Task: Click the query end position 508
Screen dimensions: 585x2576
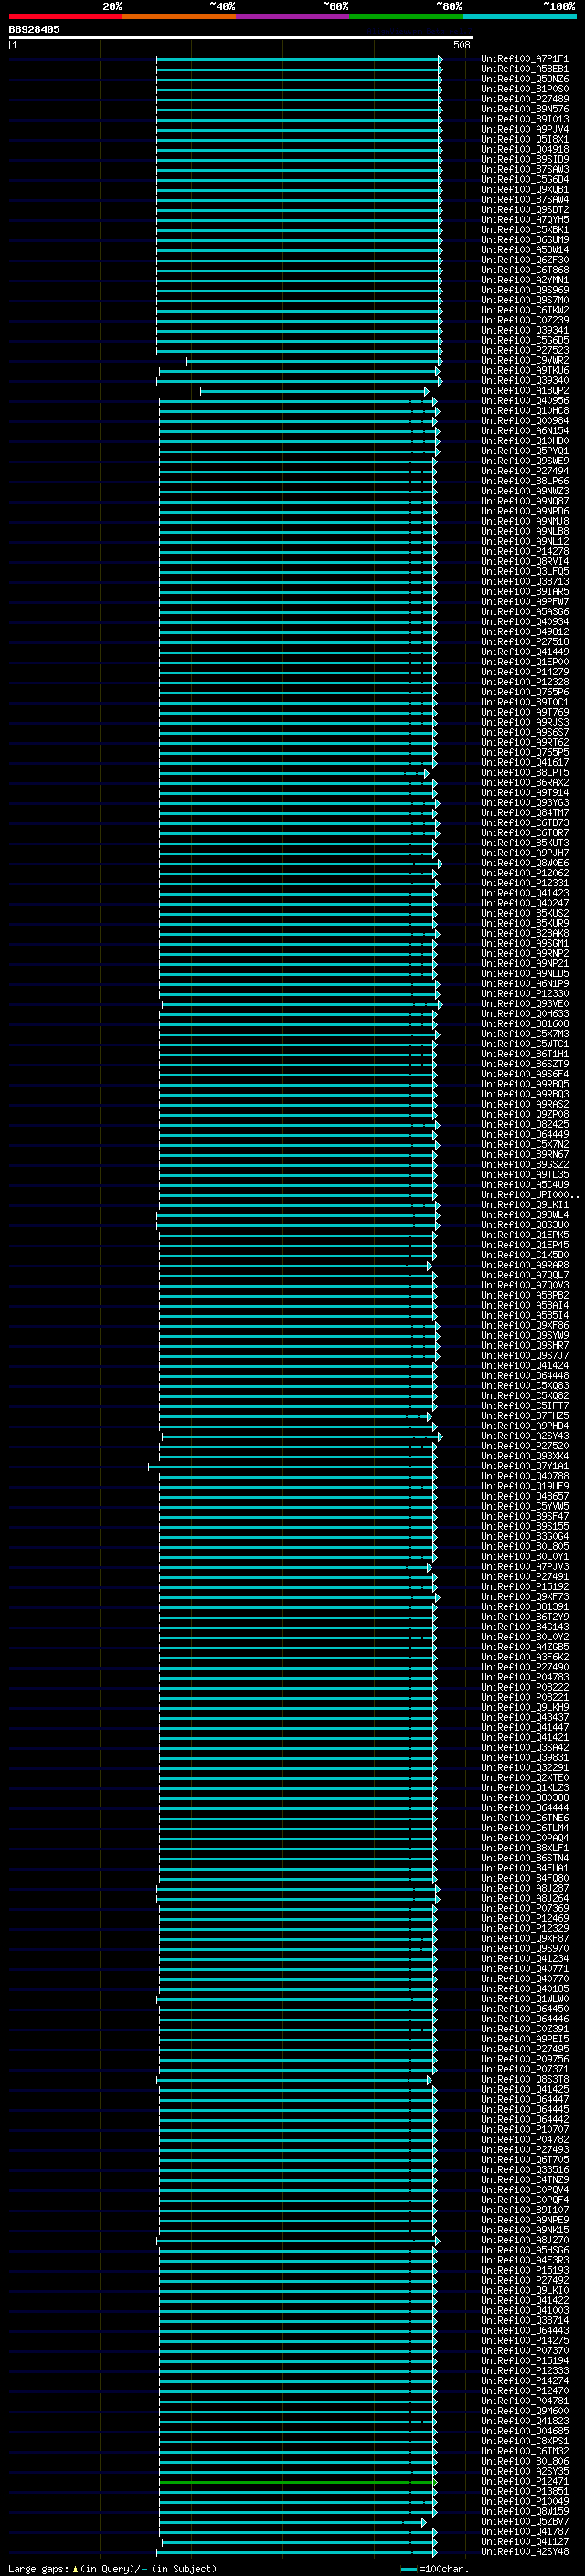Action: tap(462, 45)
